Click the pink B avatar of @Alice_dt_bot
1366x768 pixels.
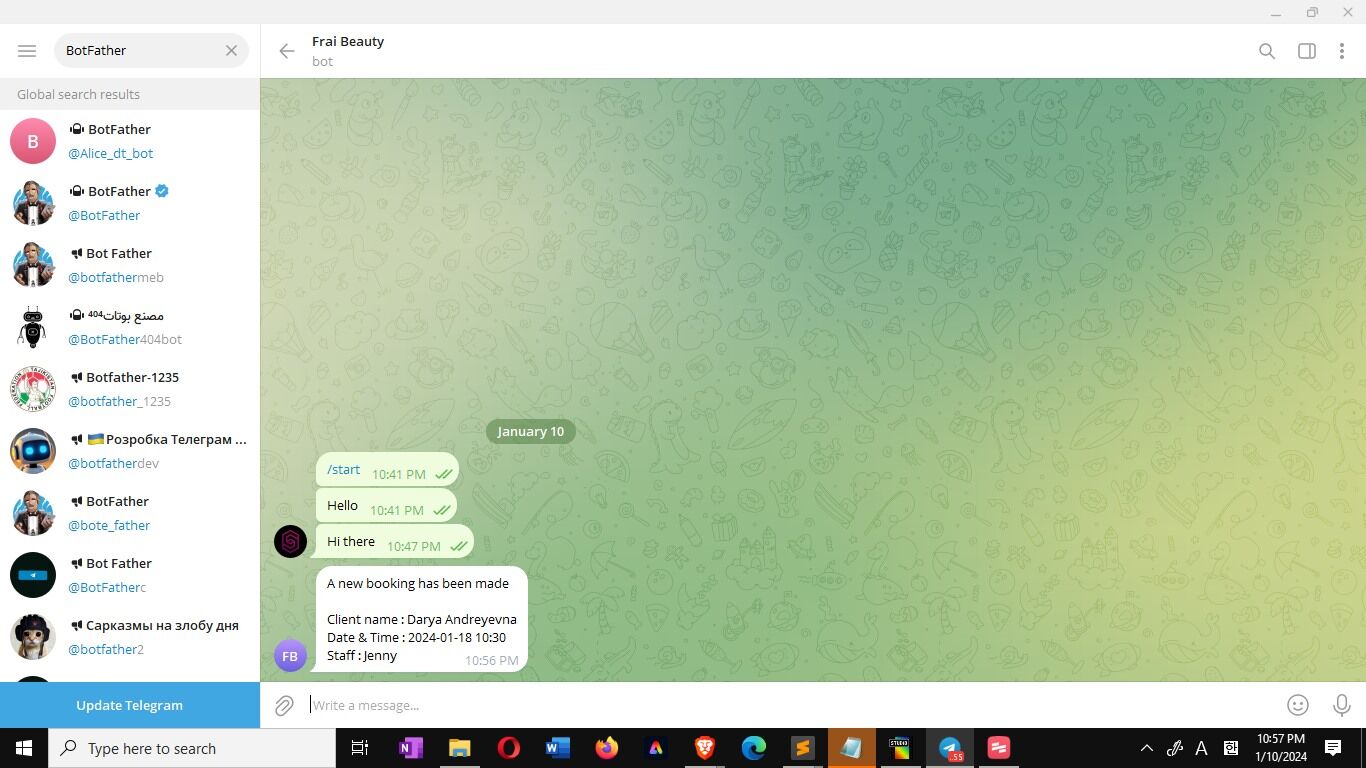[33, 141]
